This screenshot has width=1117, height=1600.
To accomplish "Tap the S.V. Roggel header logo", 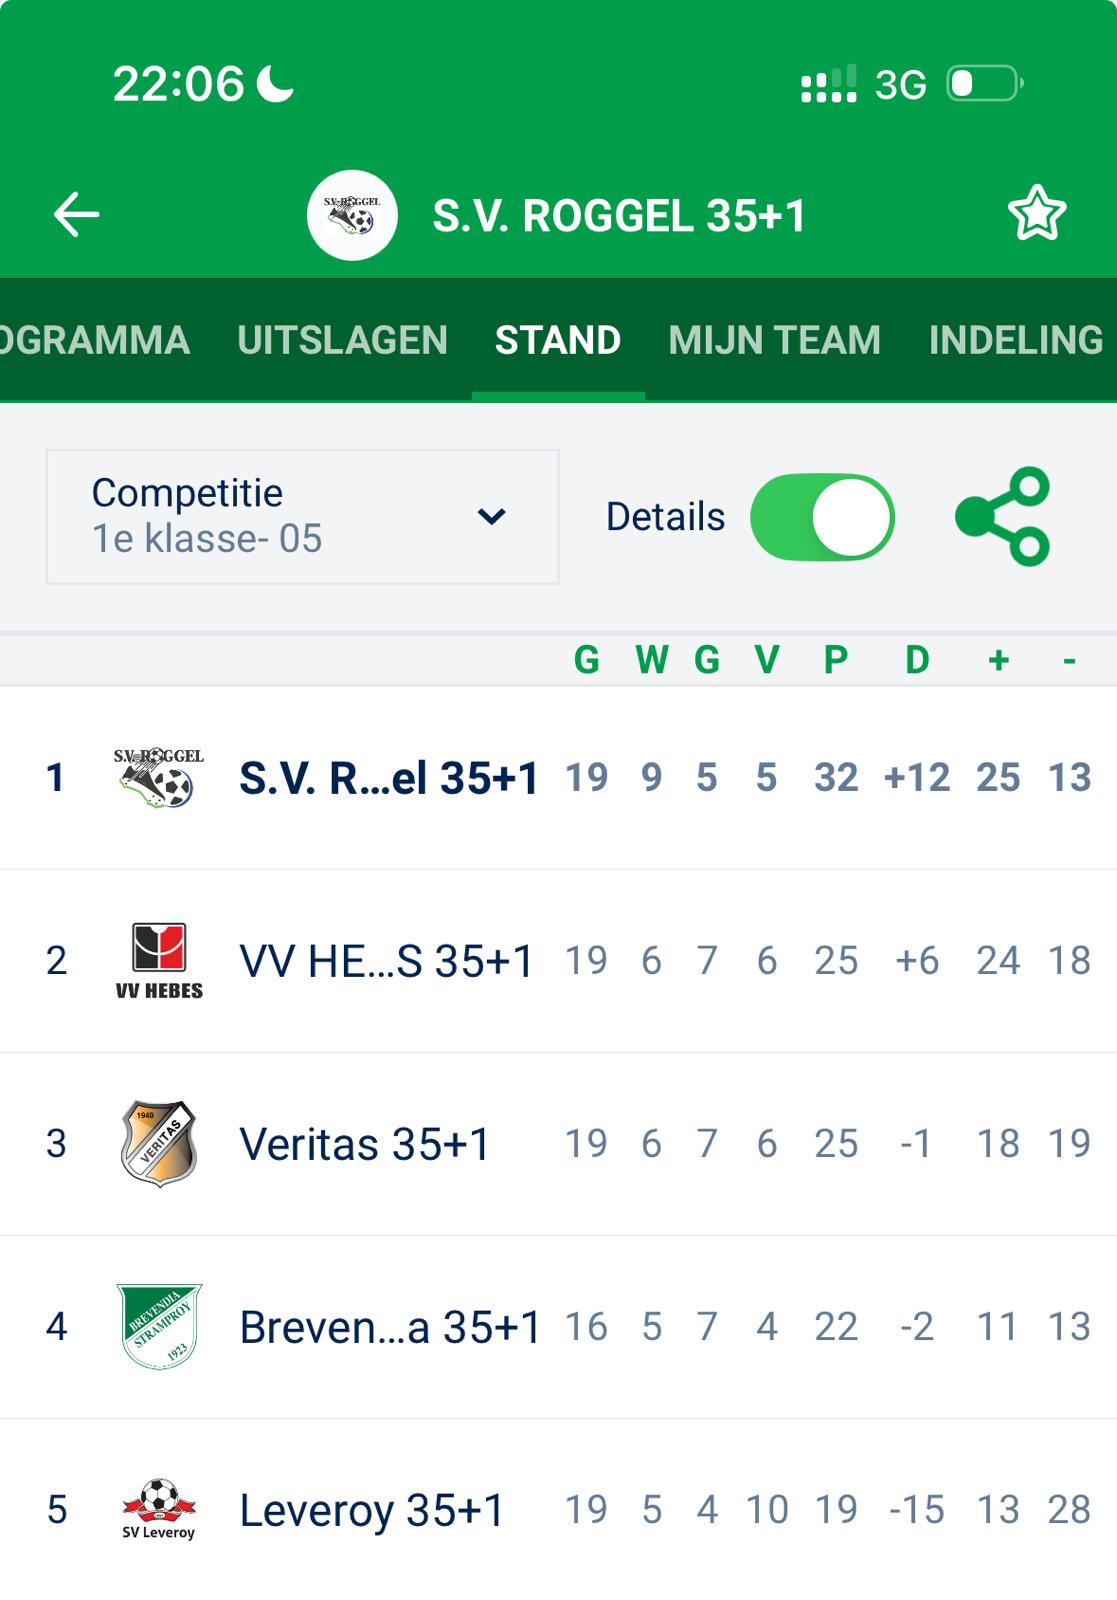I will click(352, 215).
